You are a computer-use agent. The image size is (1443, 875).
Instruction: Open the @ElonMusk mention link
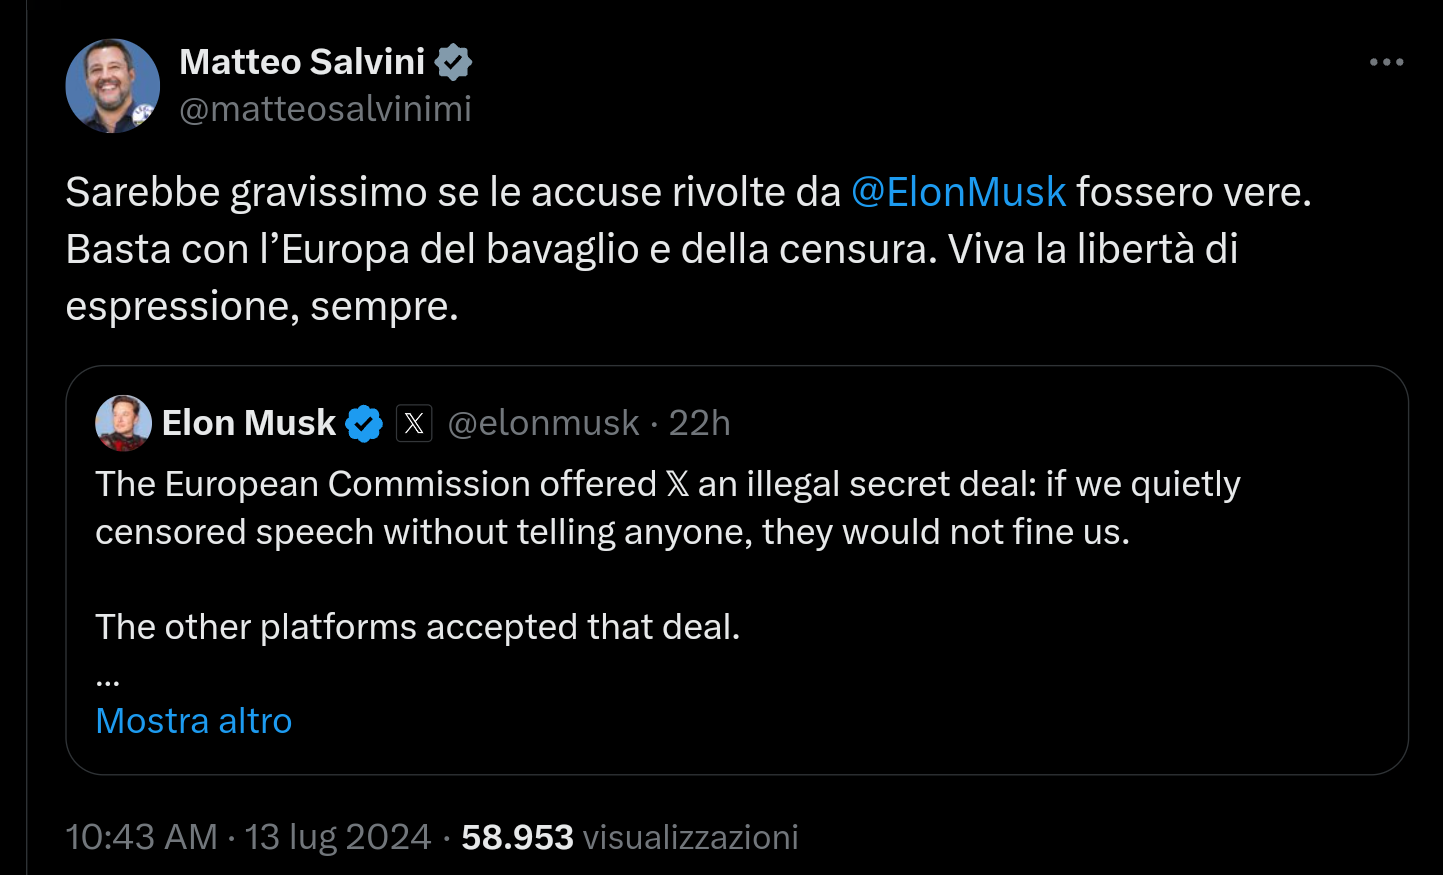point(959,191)
